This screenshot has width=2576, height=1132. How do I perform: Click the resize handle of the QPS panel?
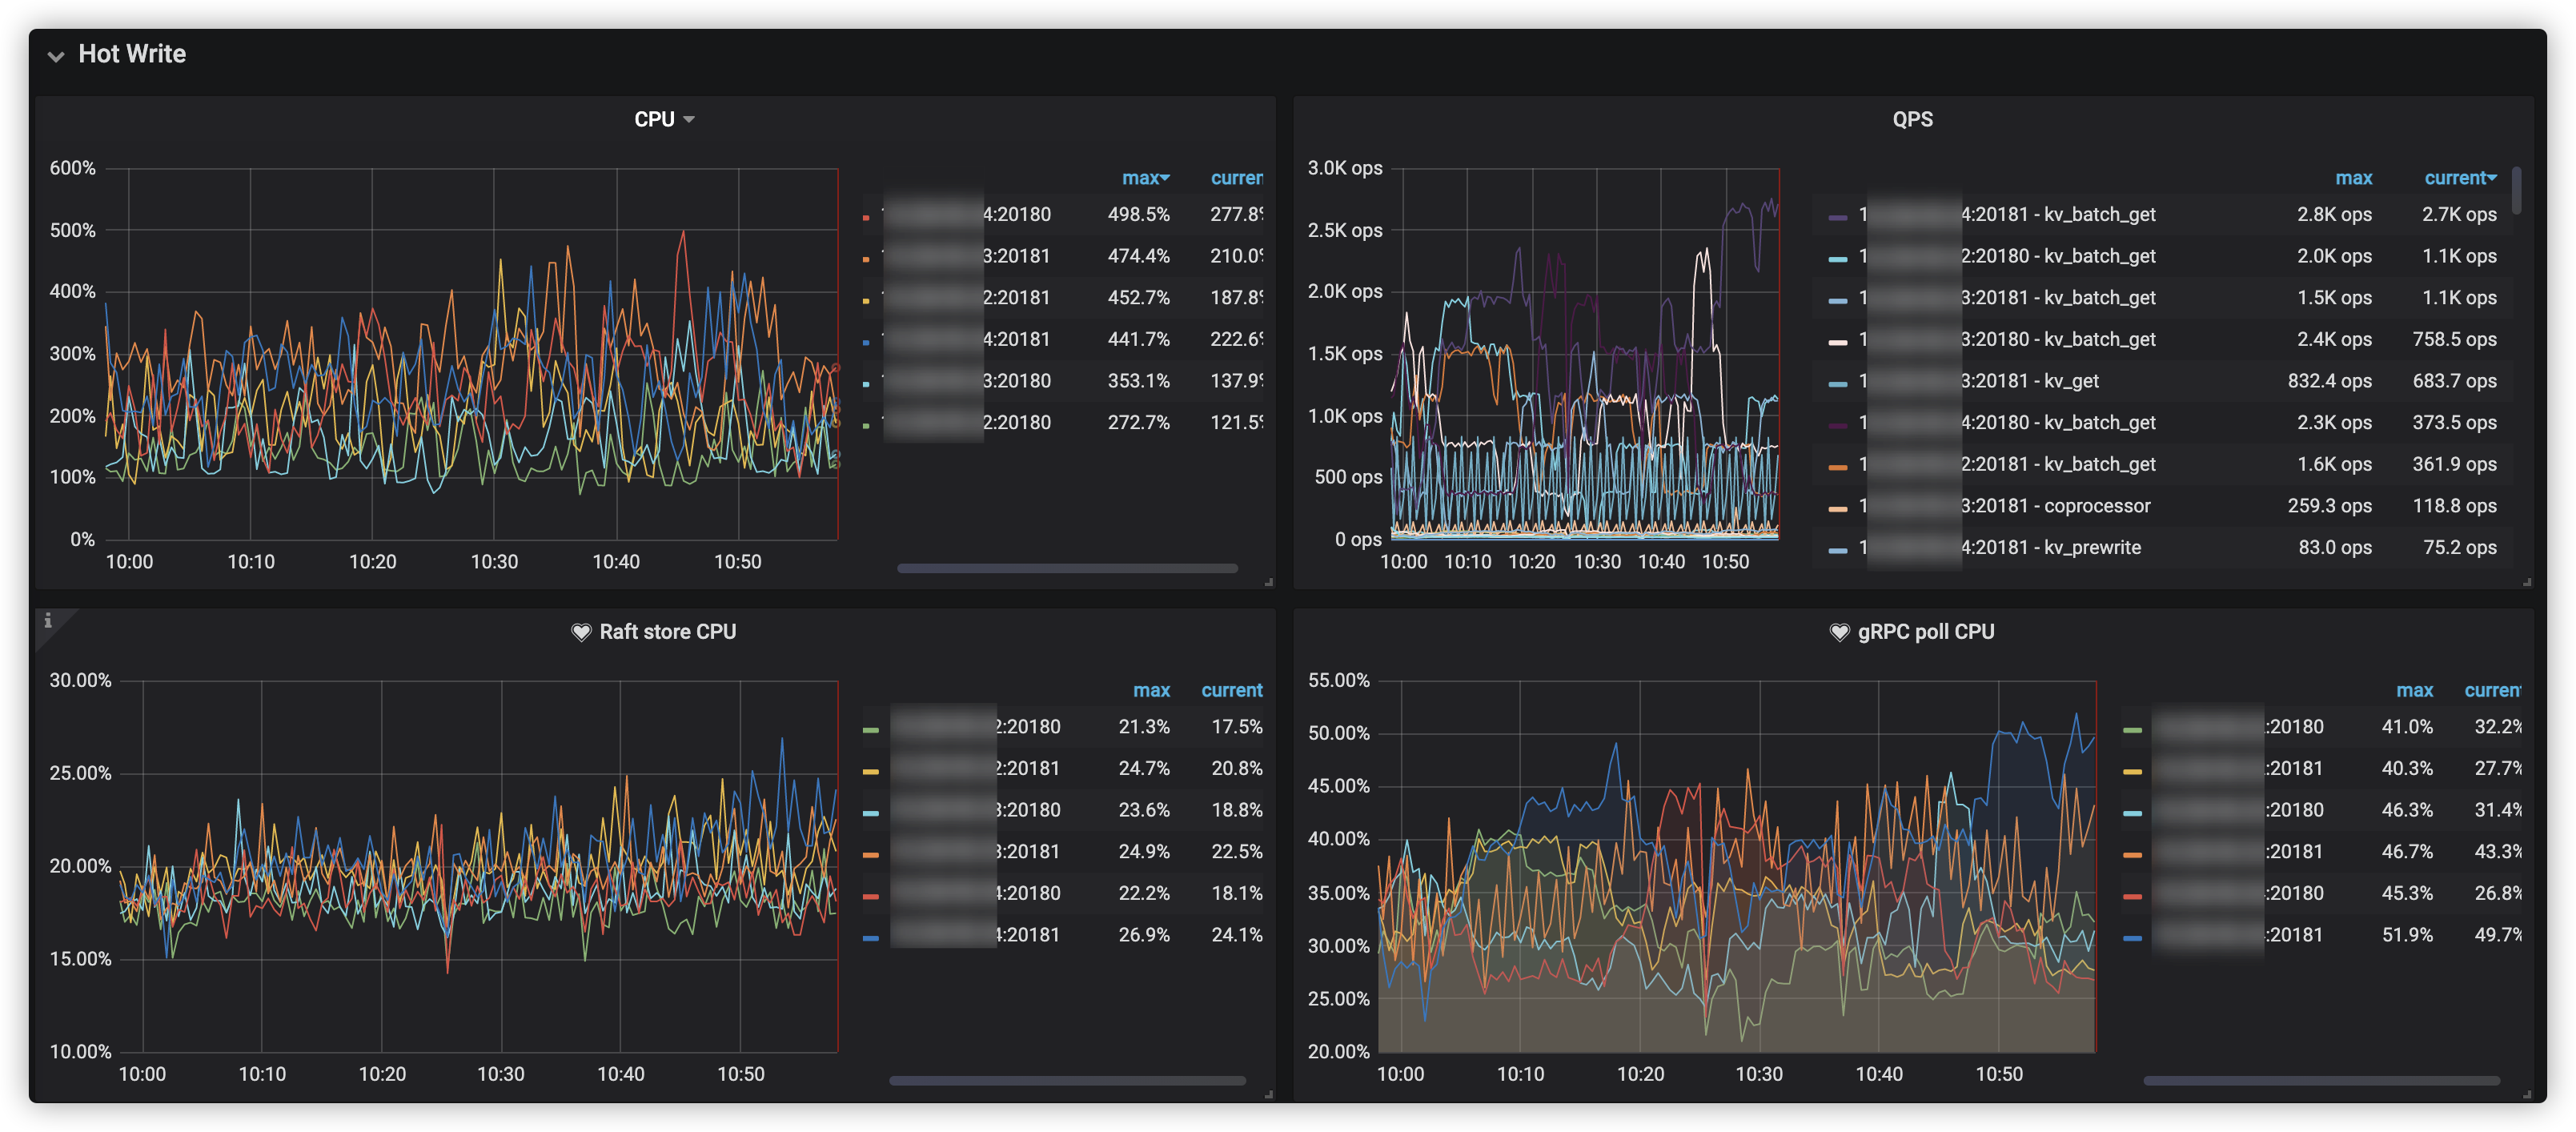point(2526,582)
